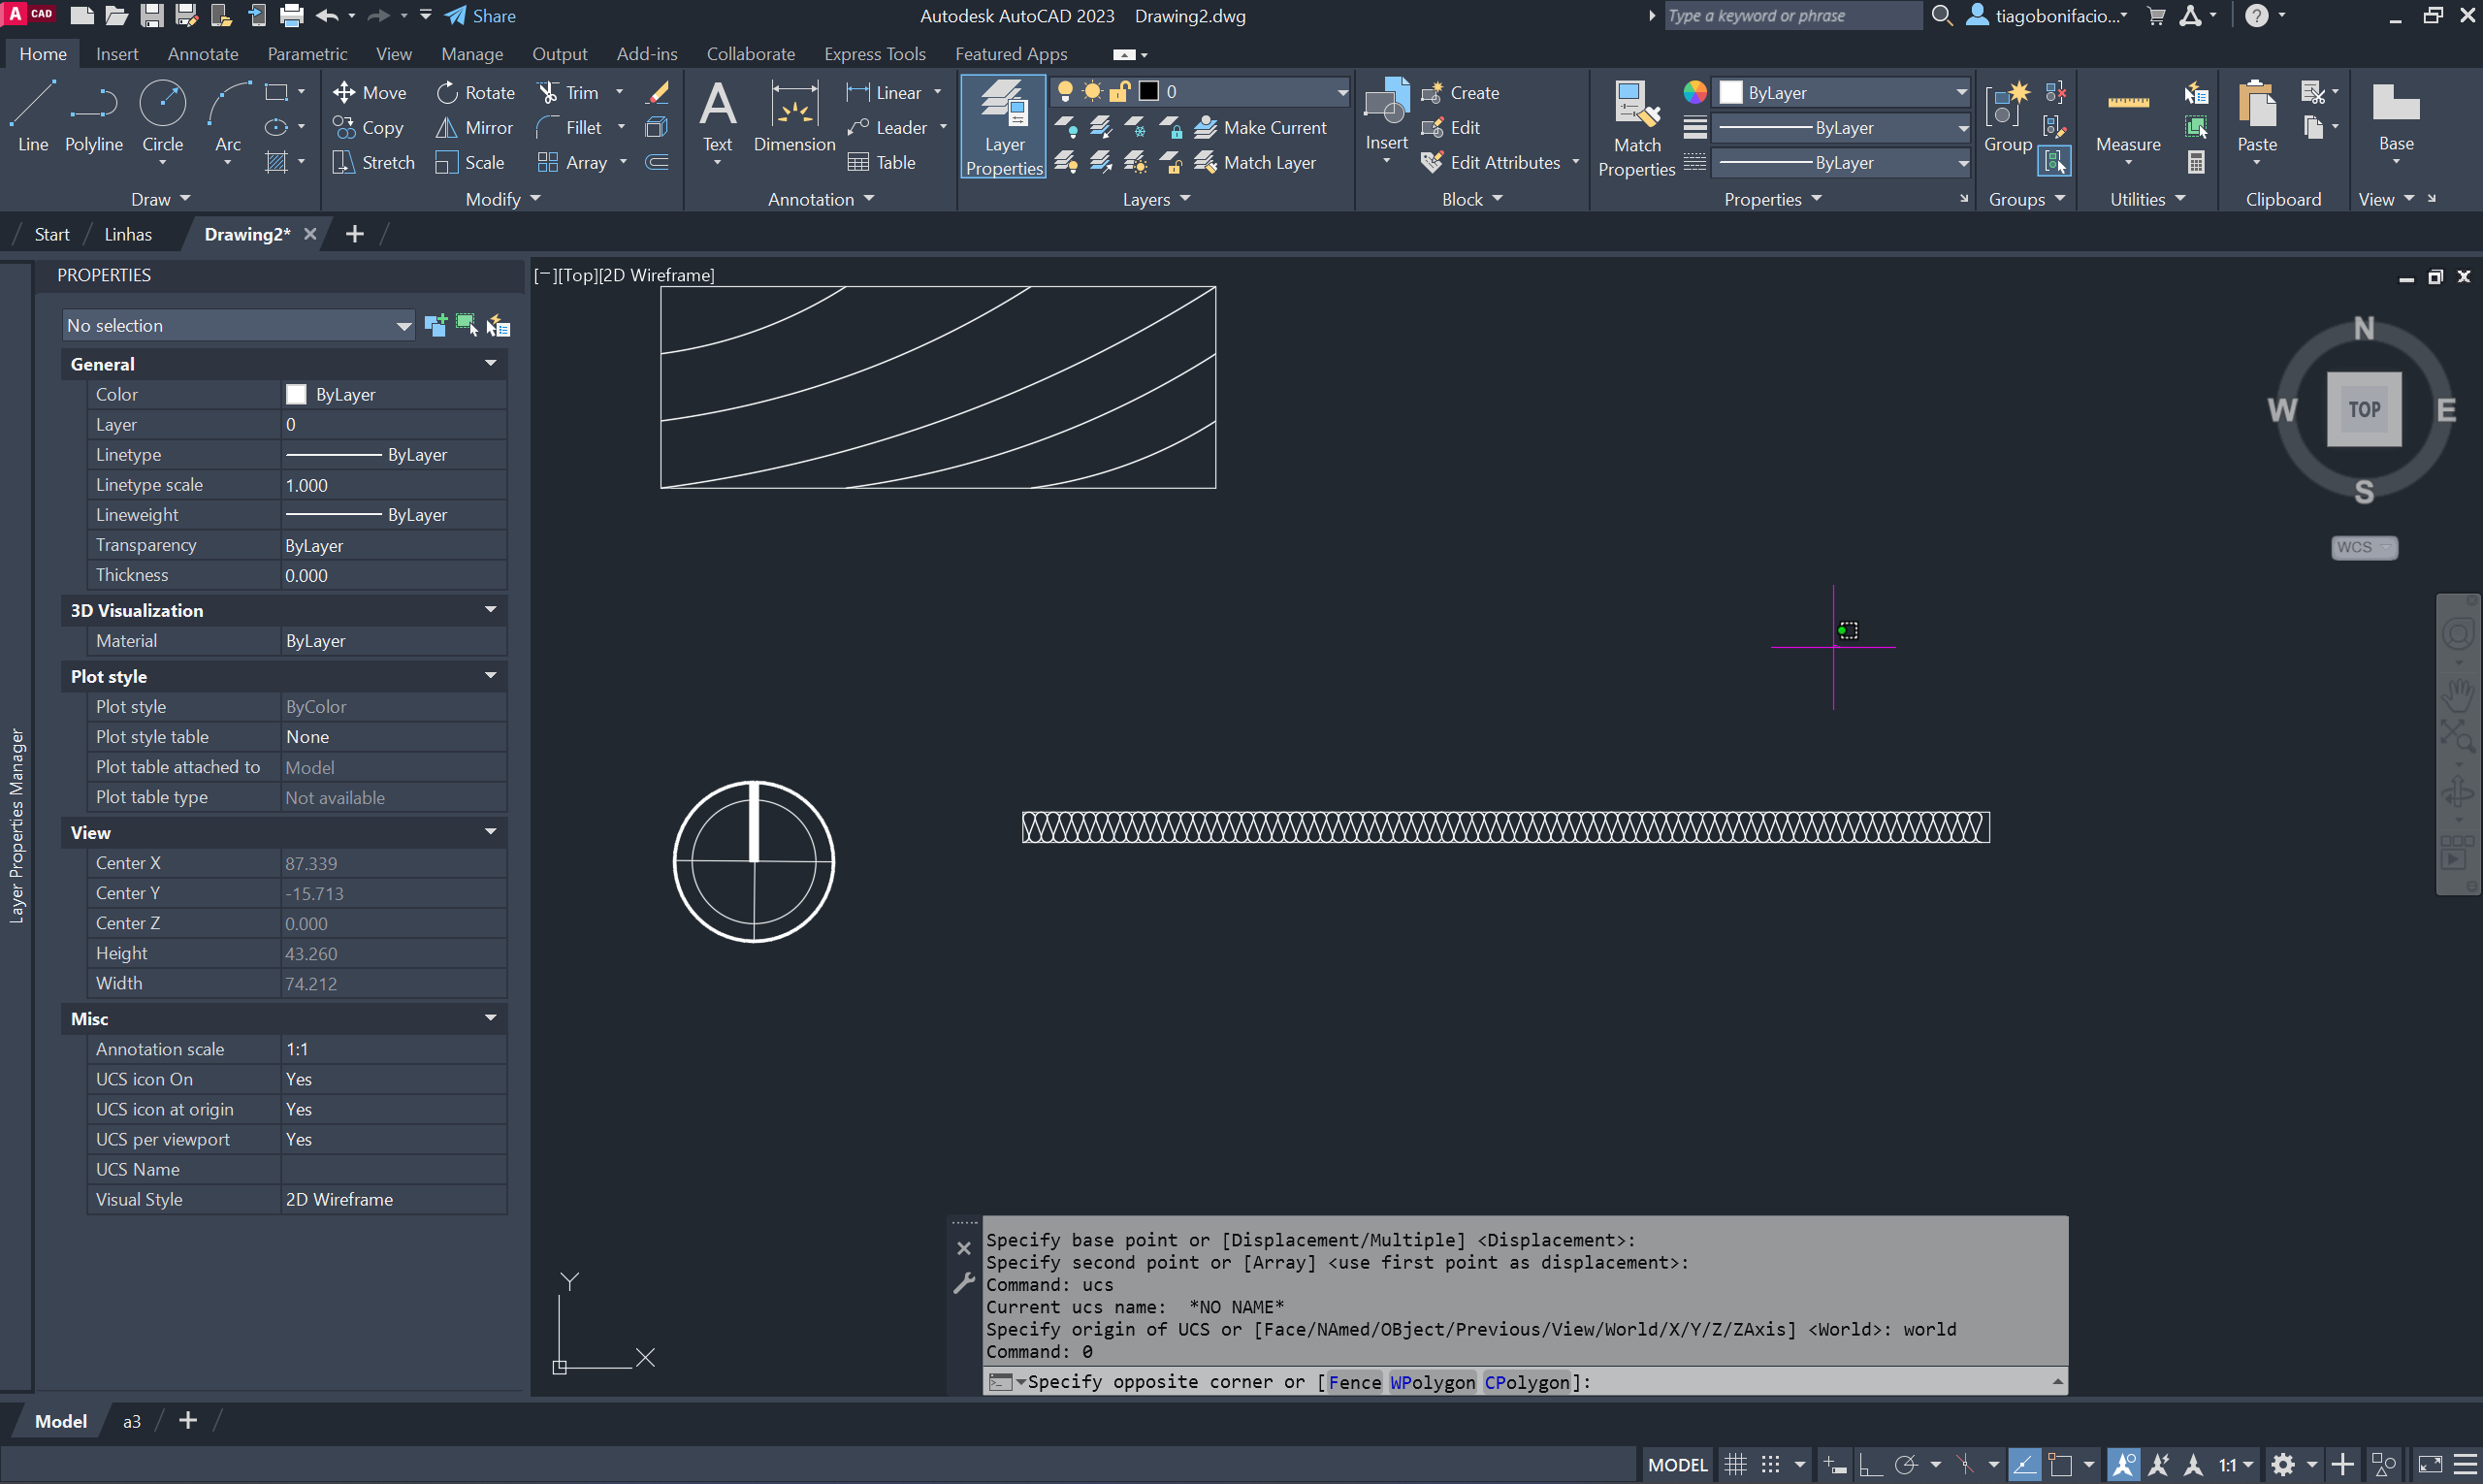Toggle snap mode in status bar
Image resolution: width=2483 pixels, height=1484 pixels.
click(1770, 1464)
